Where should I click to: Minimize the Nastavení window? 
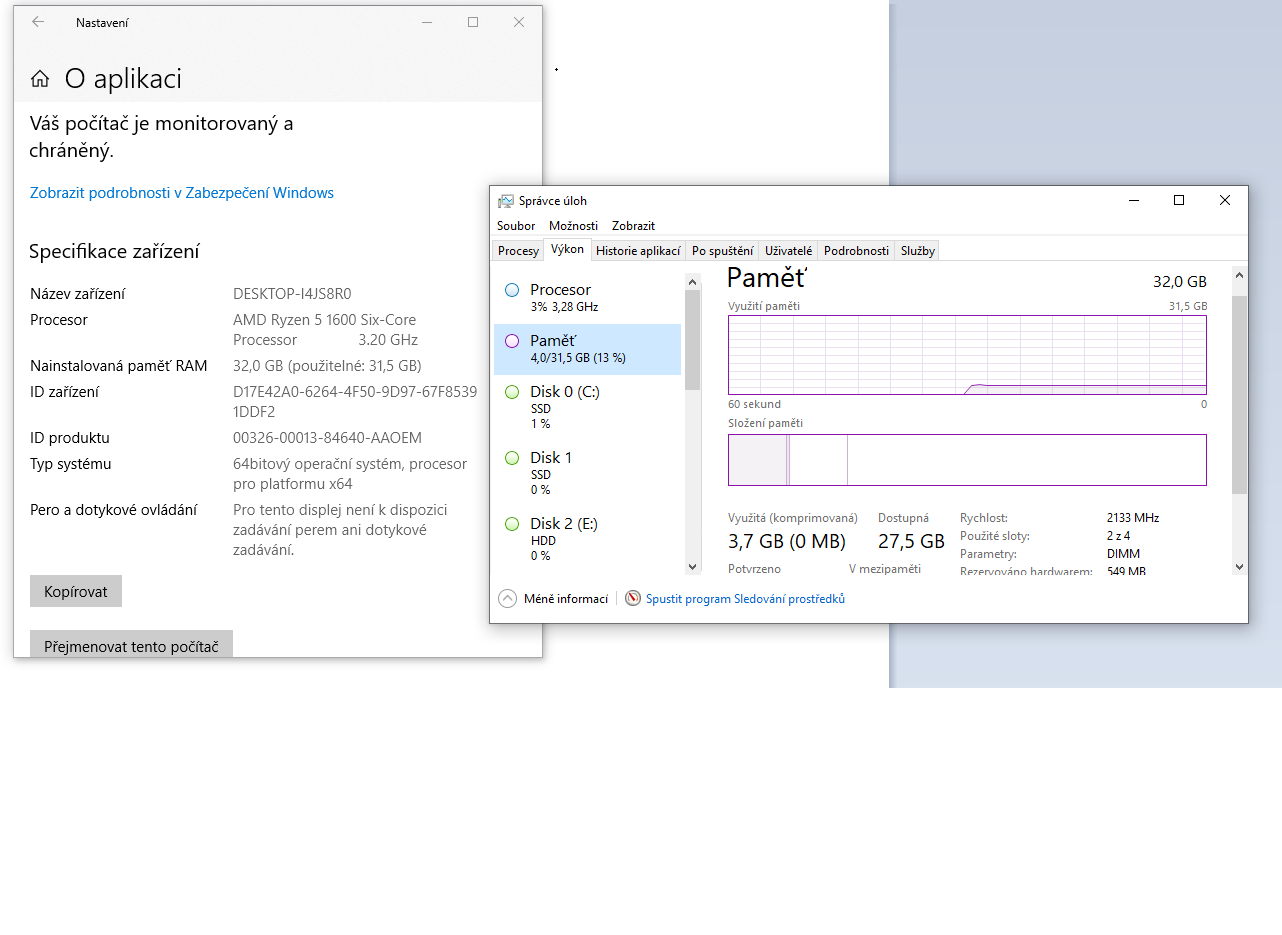pos(427,22)
